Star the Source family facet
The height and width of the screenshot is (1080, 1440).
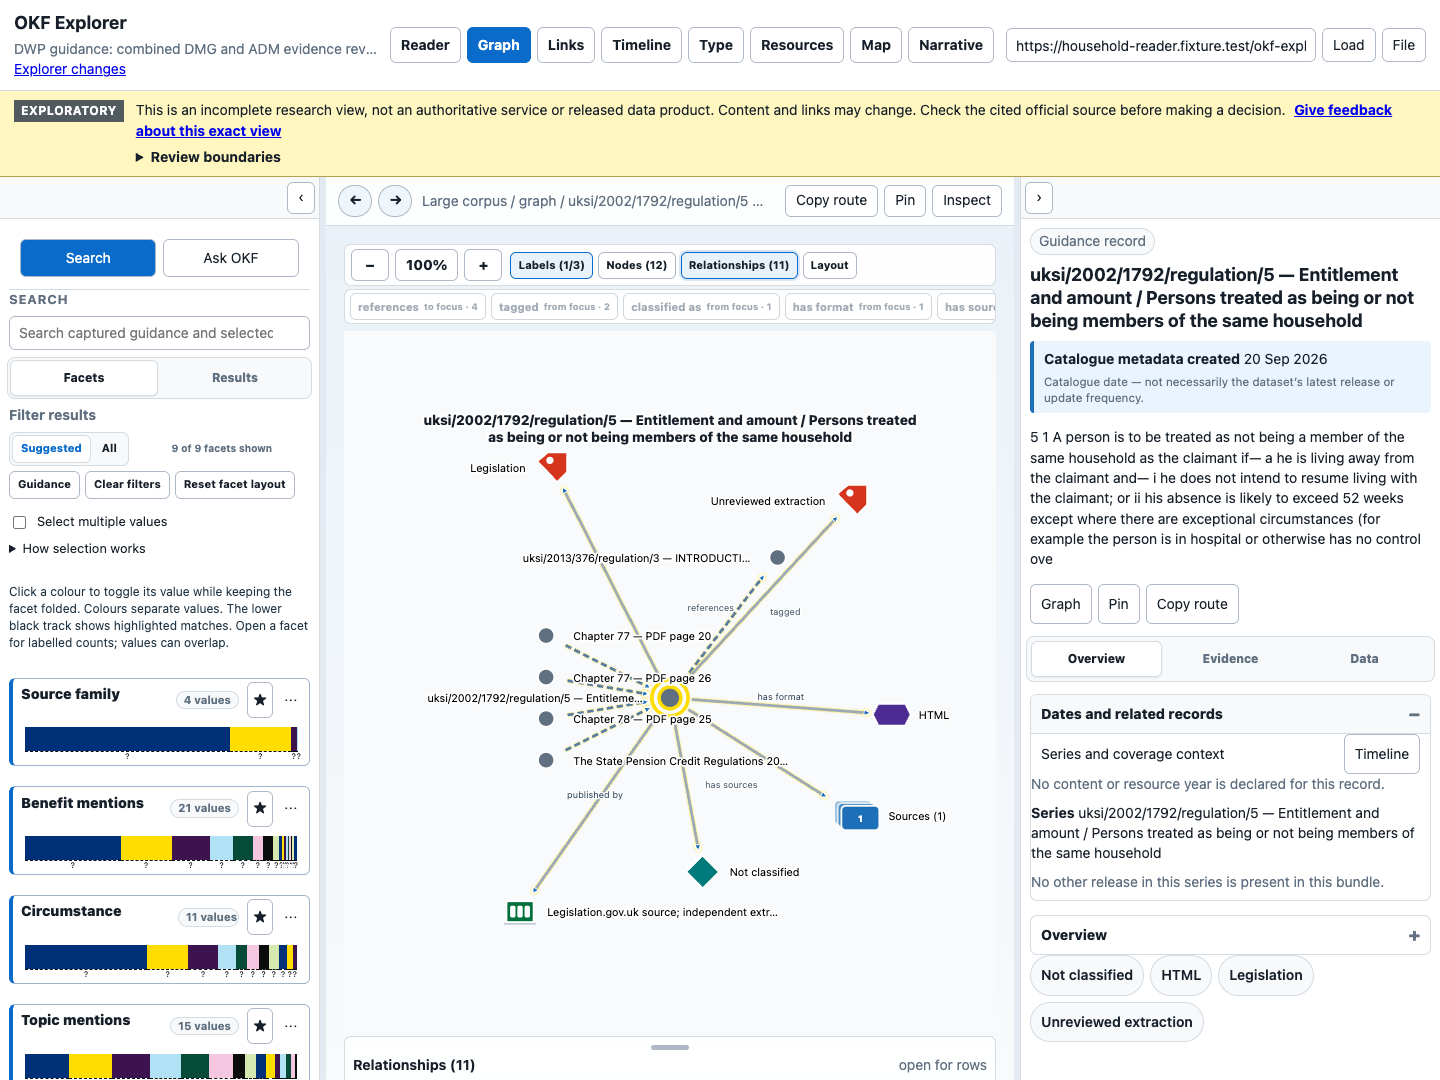(260, 700)
